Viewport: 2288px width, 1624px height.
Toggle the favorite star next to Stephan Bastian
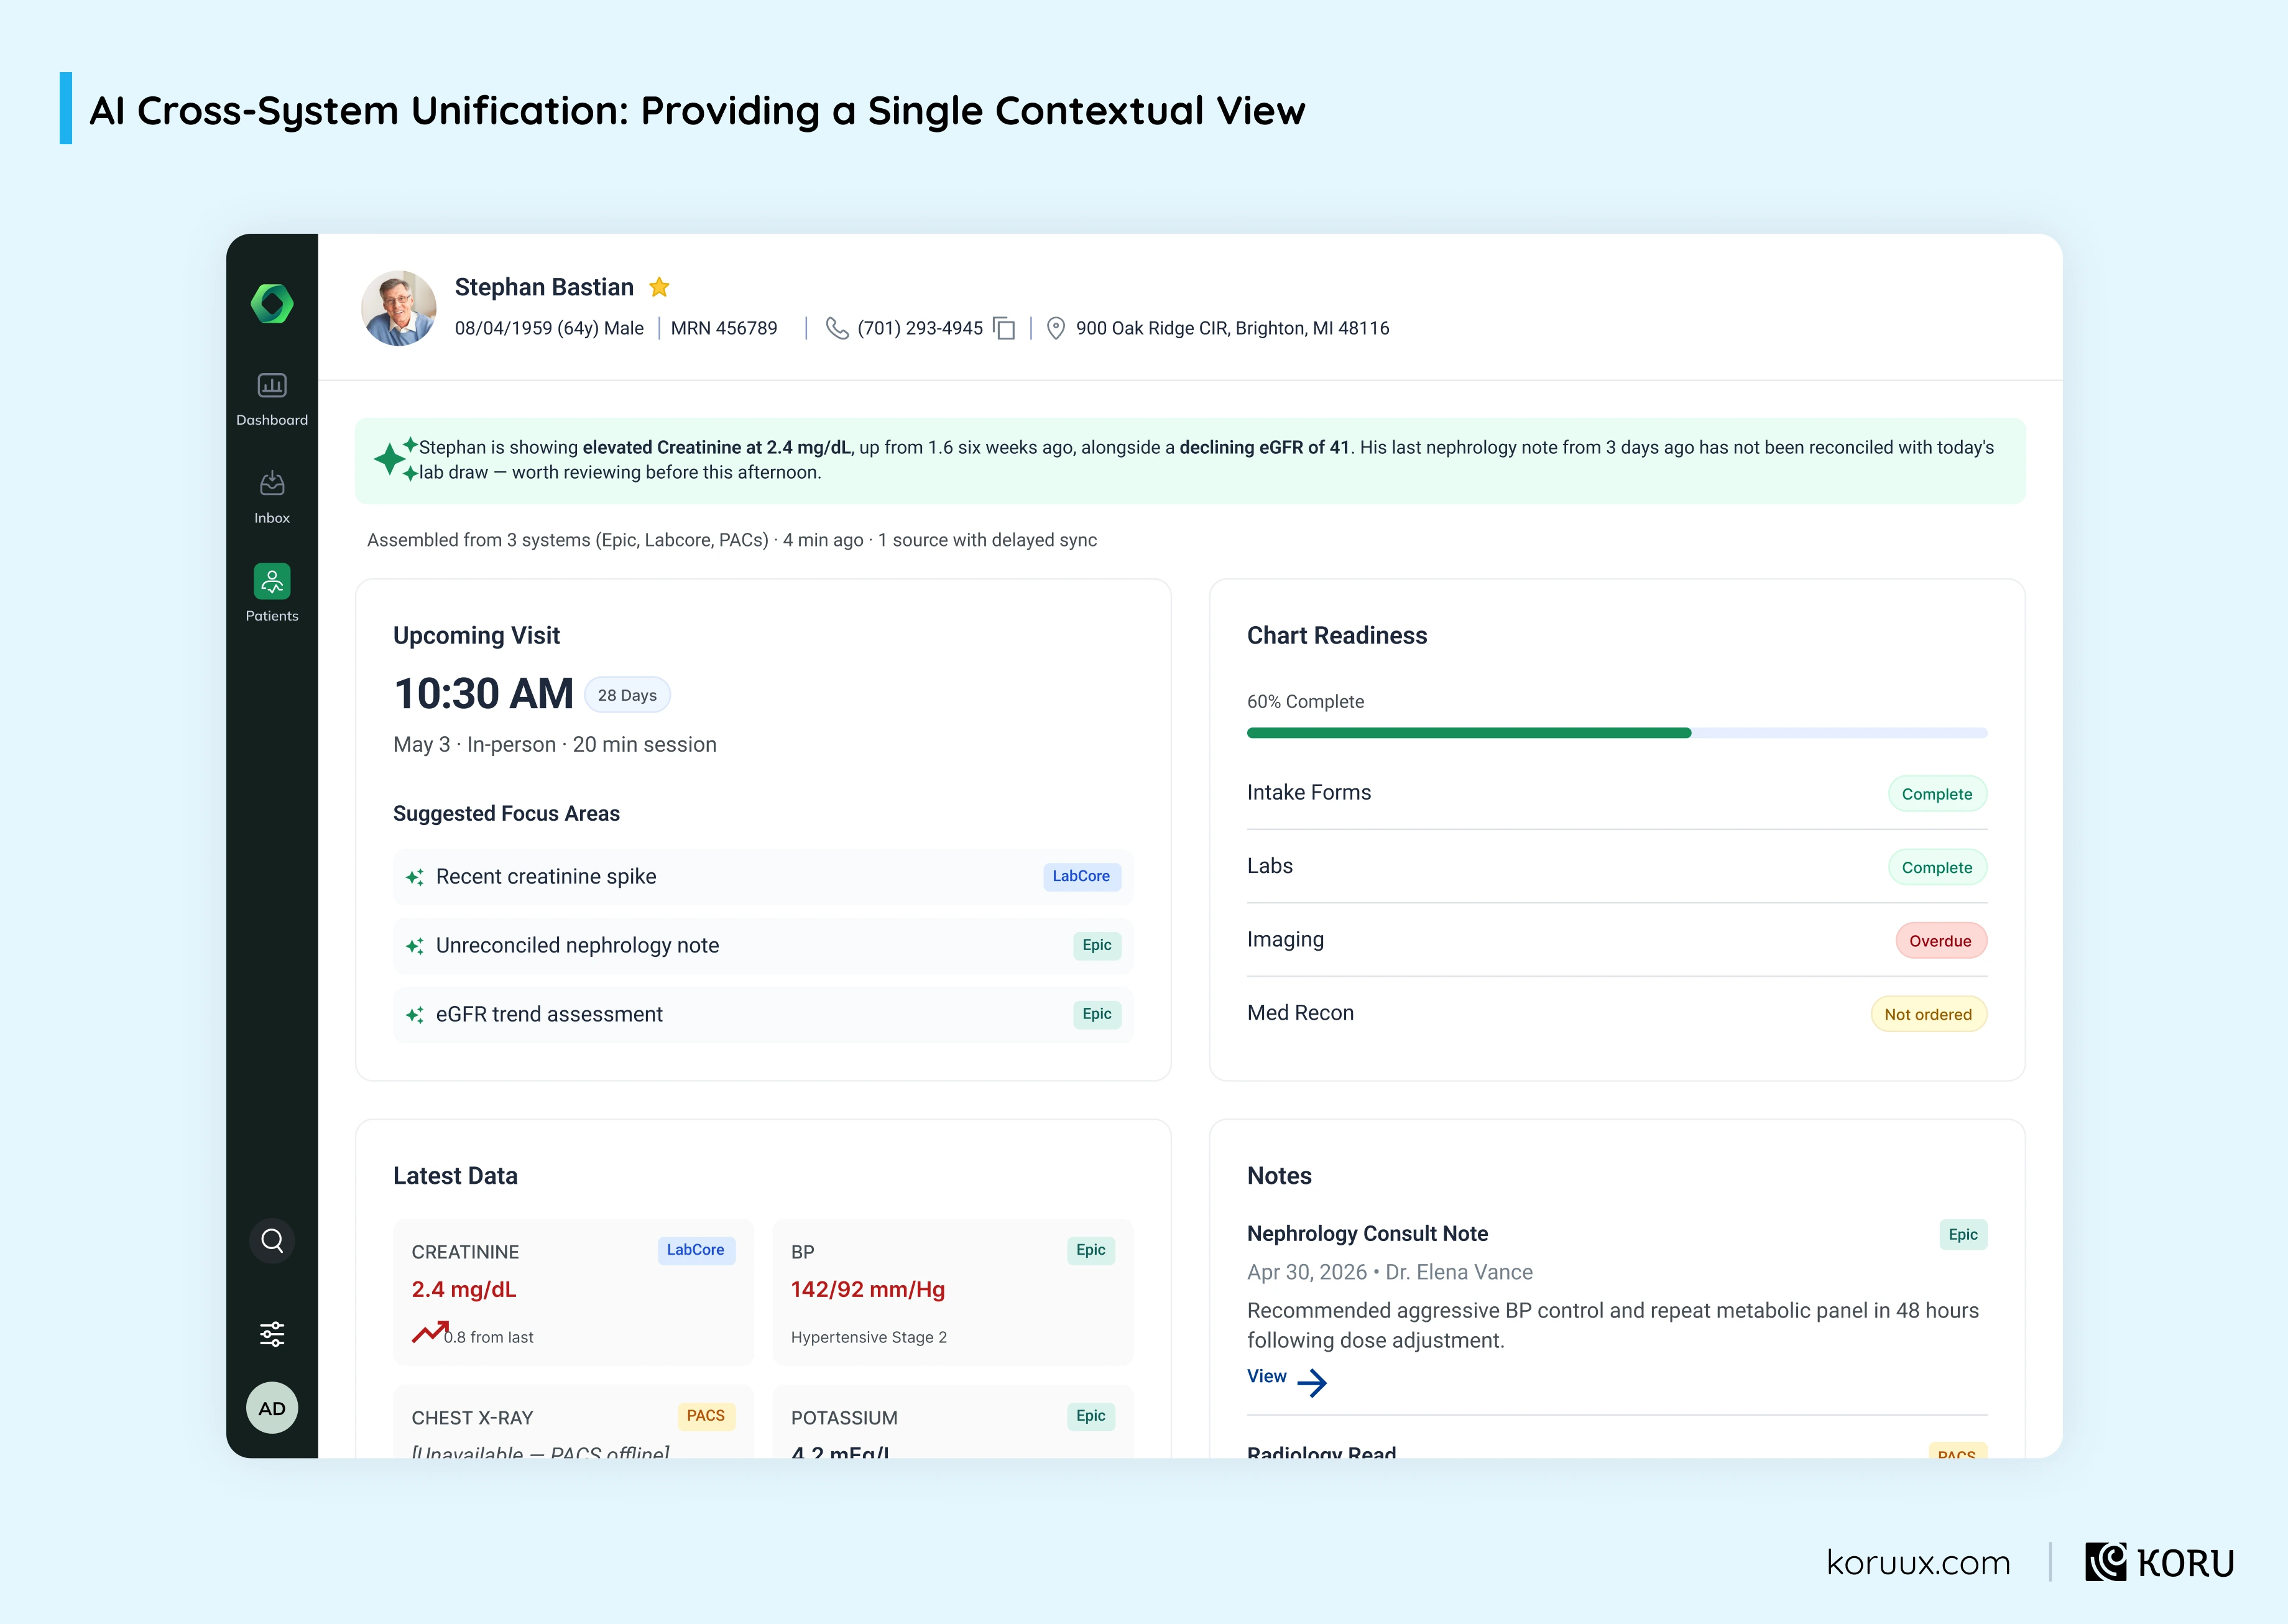pyautogui.click(x=659, y=288)
